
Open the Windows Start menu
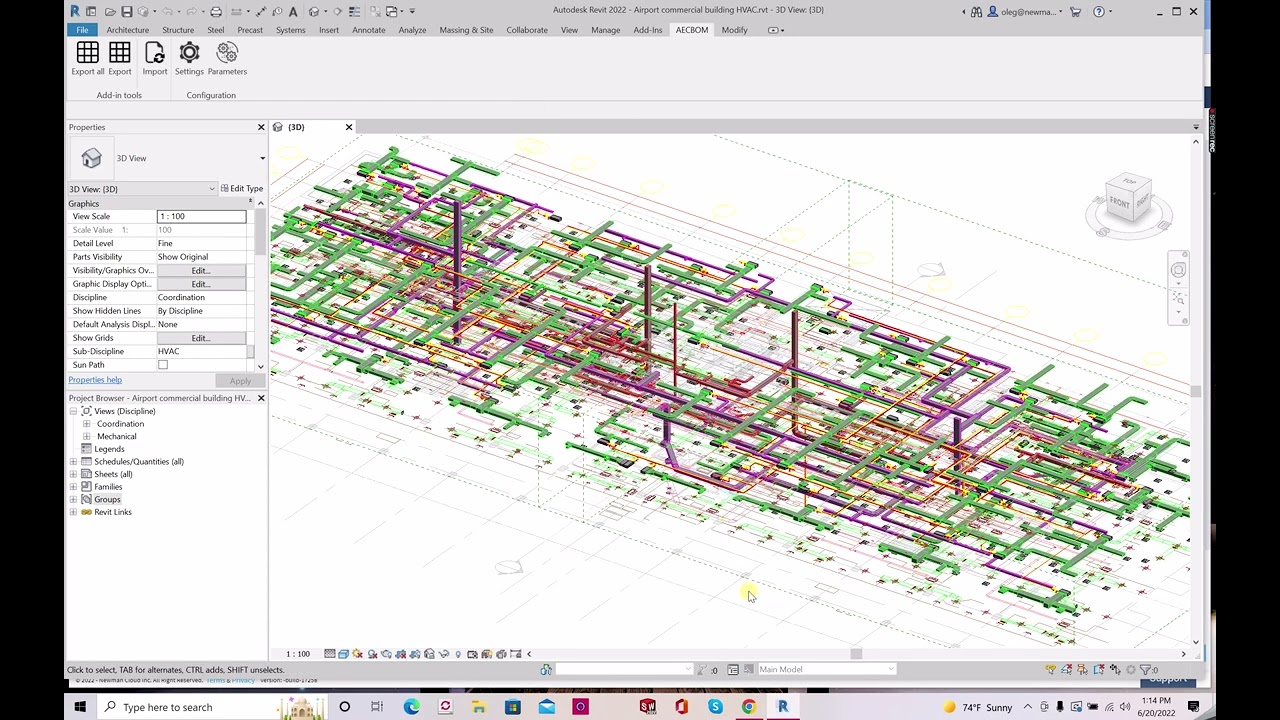click(80, 707)
